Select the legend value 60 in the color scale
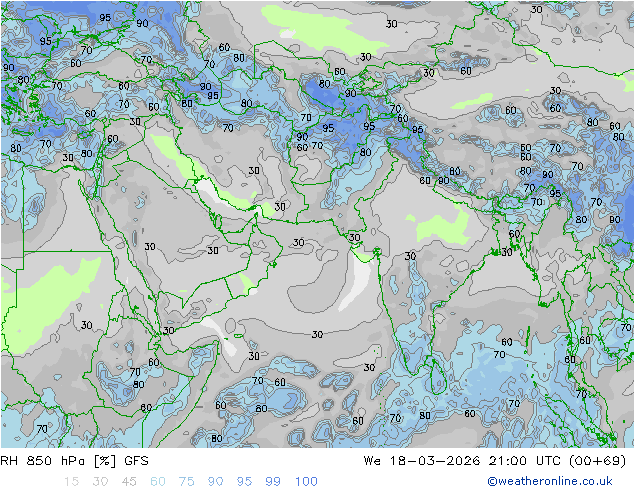Screen dimensions: 634x490 (158, 481)
